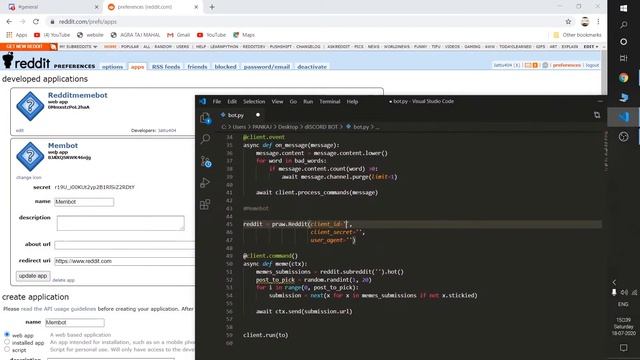Open the notification center icon
Viewport: 640px width, 360px height.
click(x=623, y=348)
